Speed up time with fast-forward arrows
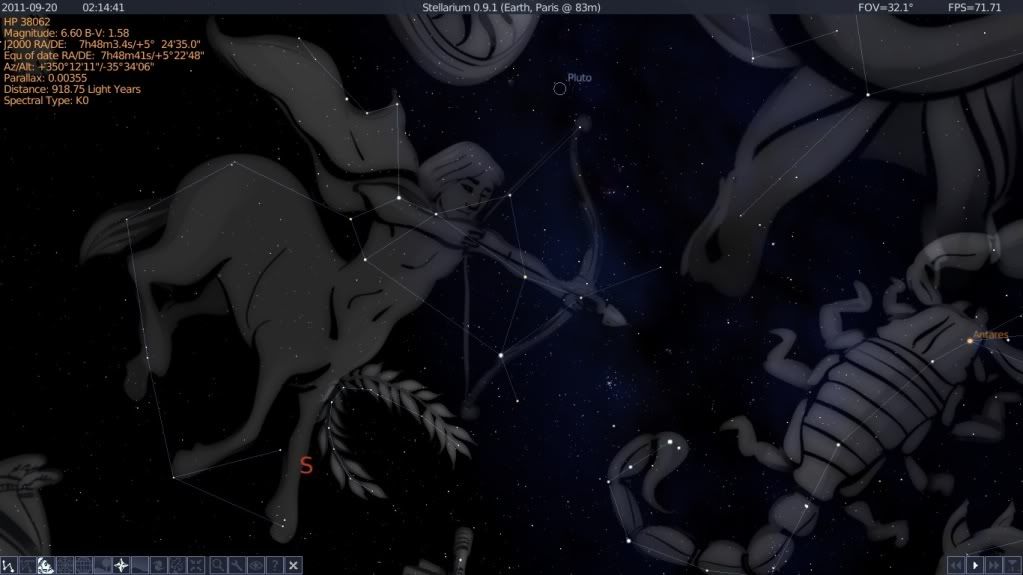 pyautogui.click(x=994, y=565)
